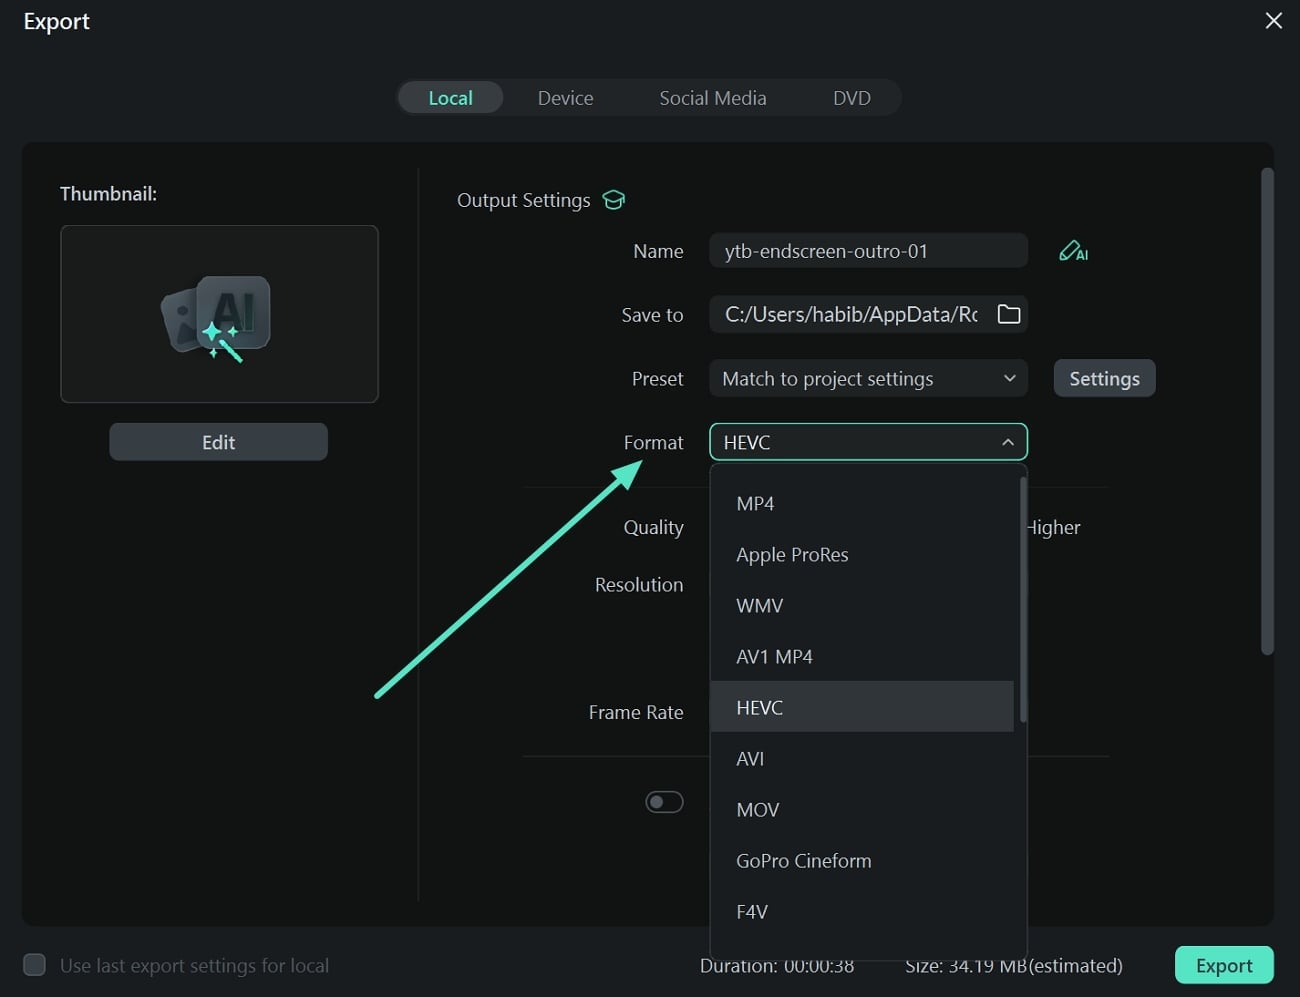This screenshot has height=997, width=1300.
Task: Choose MOV format option
Action: [757, 809]
